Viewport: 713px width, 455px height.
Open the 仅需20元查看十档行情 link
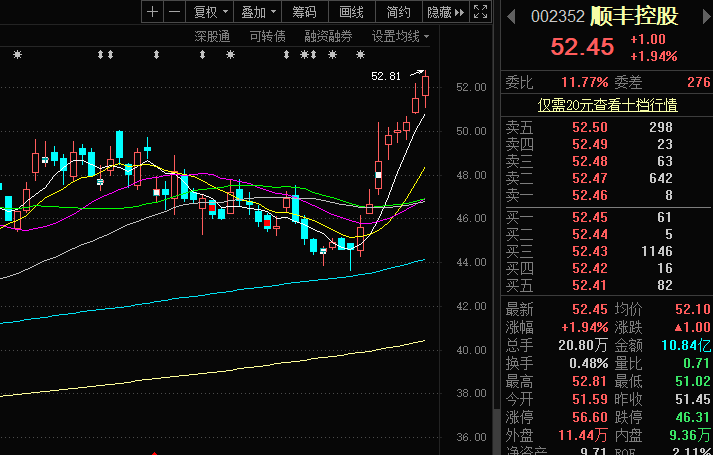click(607, 104)
